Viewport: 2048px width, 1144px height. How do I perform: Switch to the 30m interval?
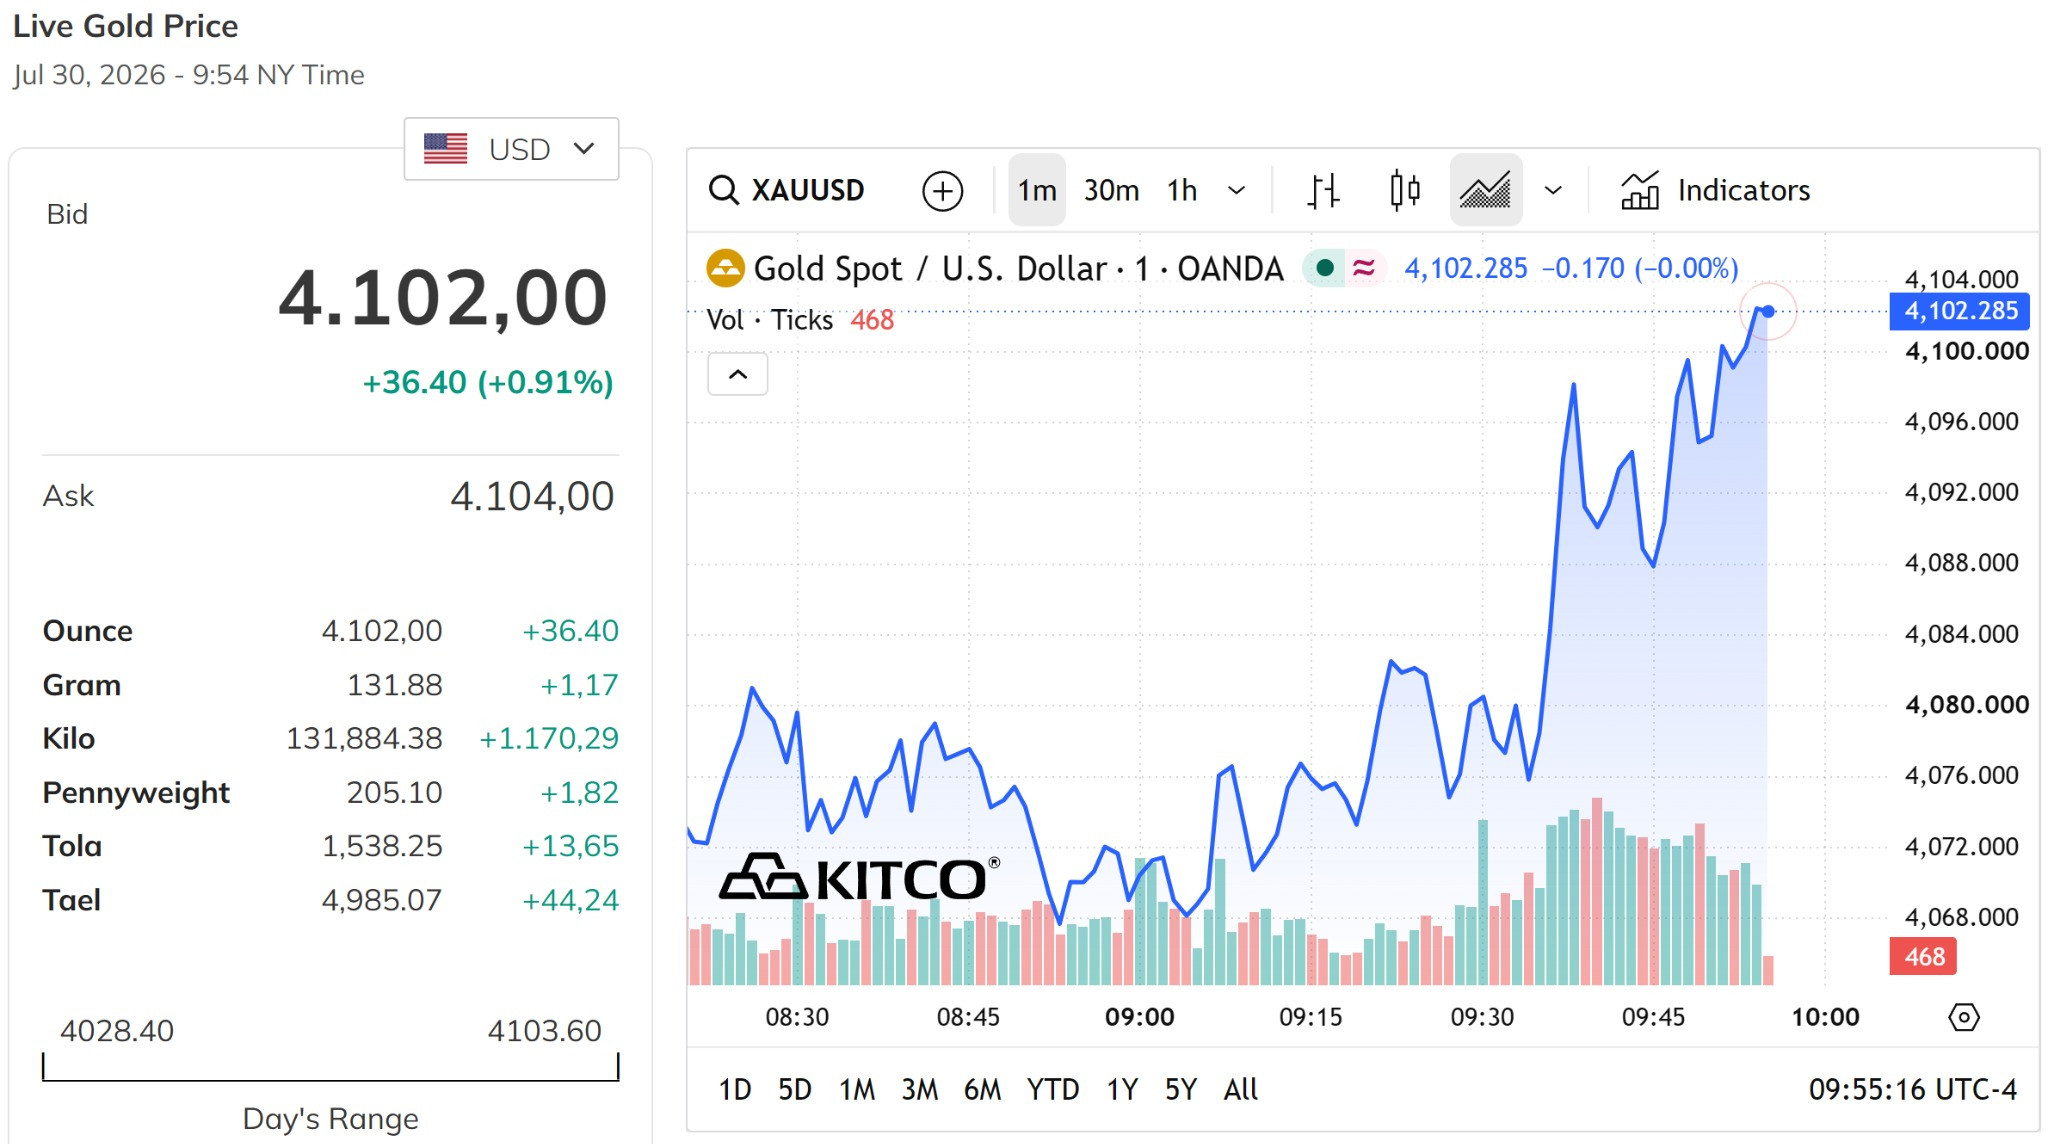click(x=1111, y=190)
